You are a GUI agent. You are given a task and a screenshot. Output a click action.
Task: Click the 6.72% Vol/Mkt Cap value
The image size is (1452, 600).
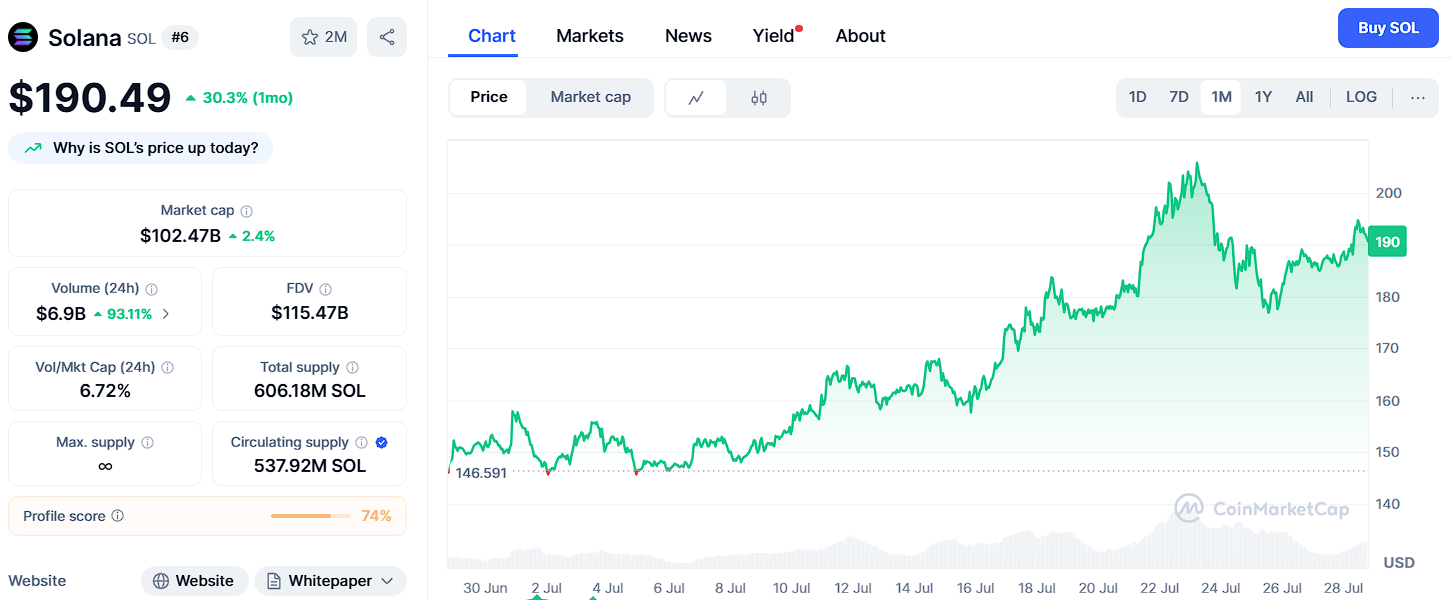pyautogui.click(x=105, y=391)
